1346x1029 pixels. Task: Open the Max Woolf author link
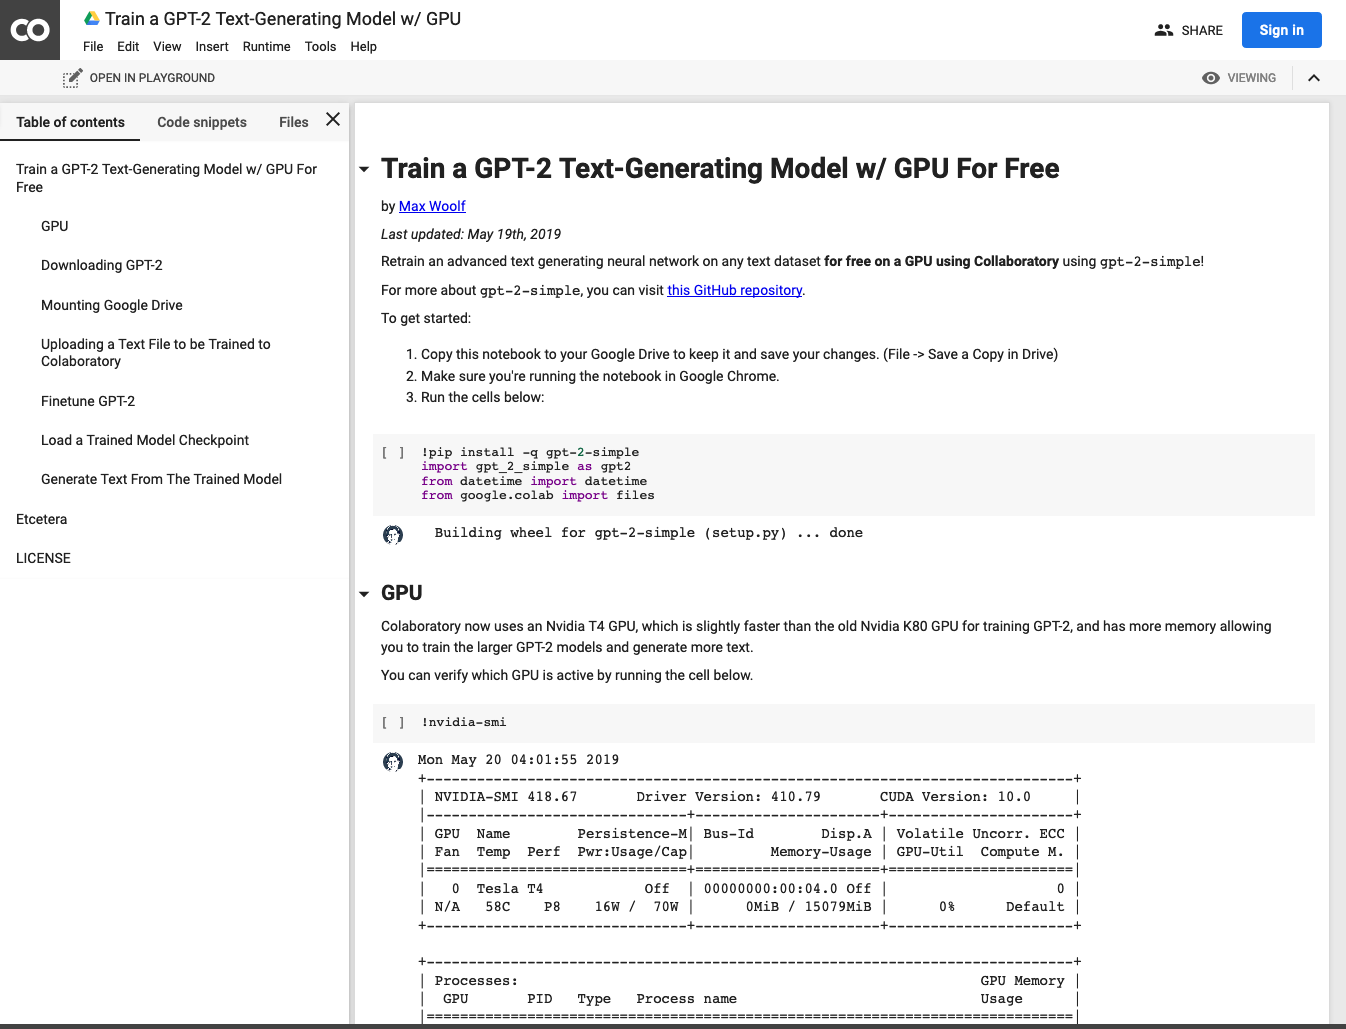click(x=432, y=206)
